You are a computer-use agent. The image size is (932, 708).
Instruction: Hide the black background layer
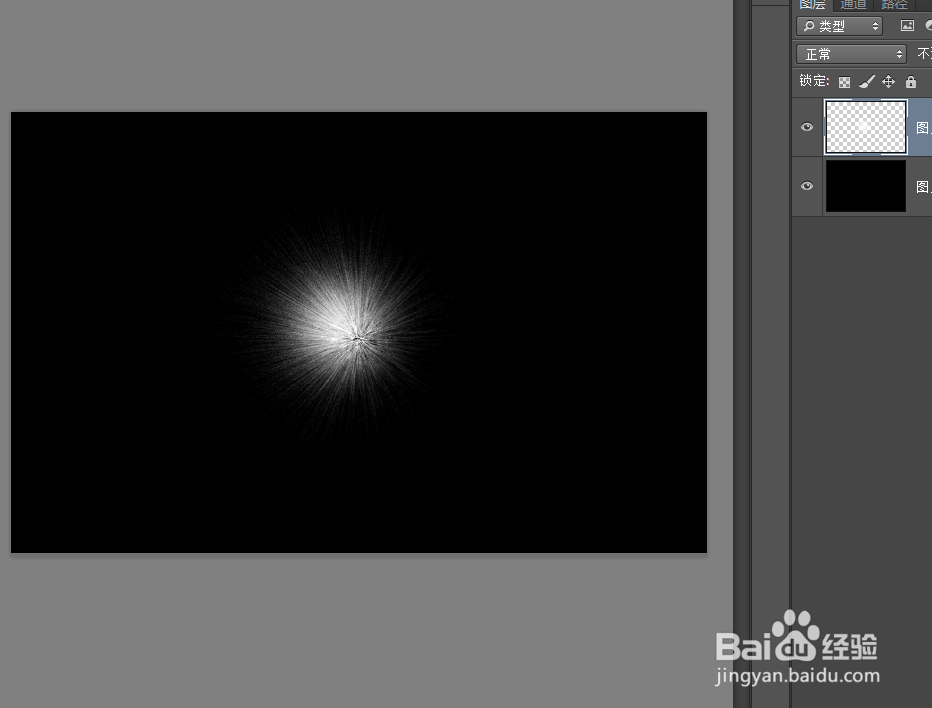807,186
